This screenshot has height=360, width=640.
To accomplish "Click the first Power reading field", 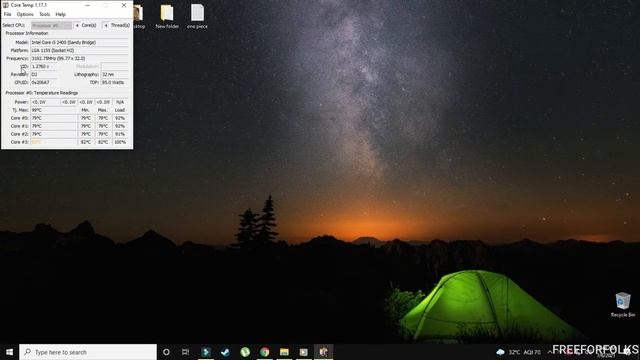I will pyautogui.click(x=45, y=102).
